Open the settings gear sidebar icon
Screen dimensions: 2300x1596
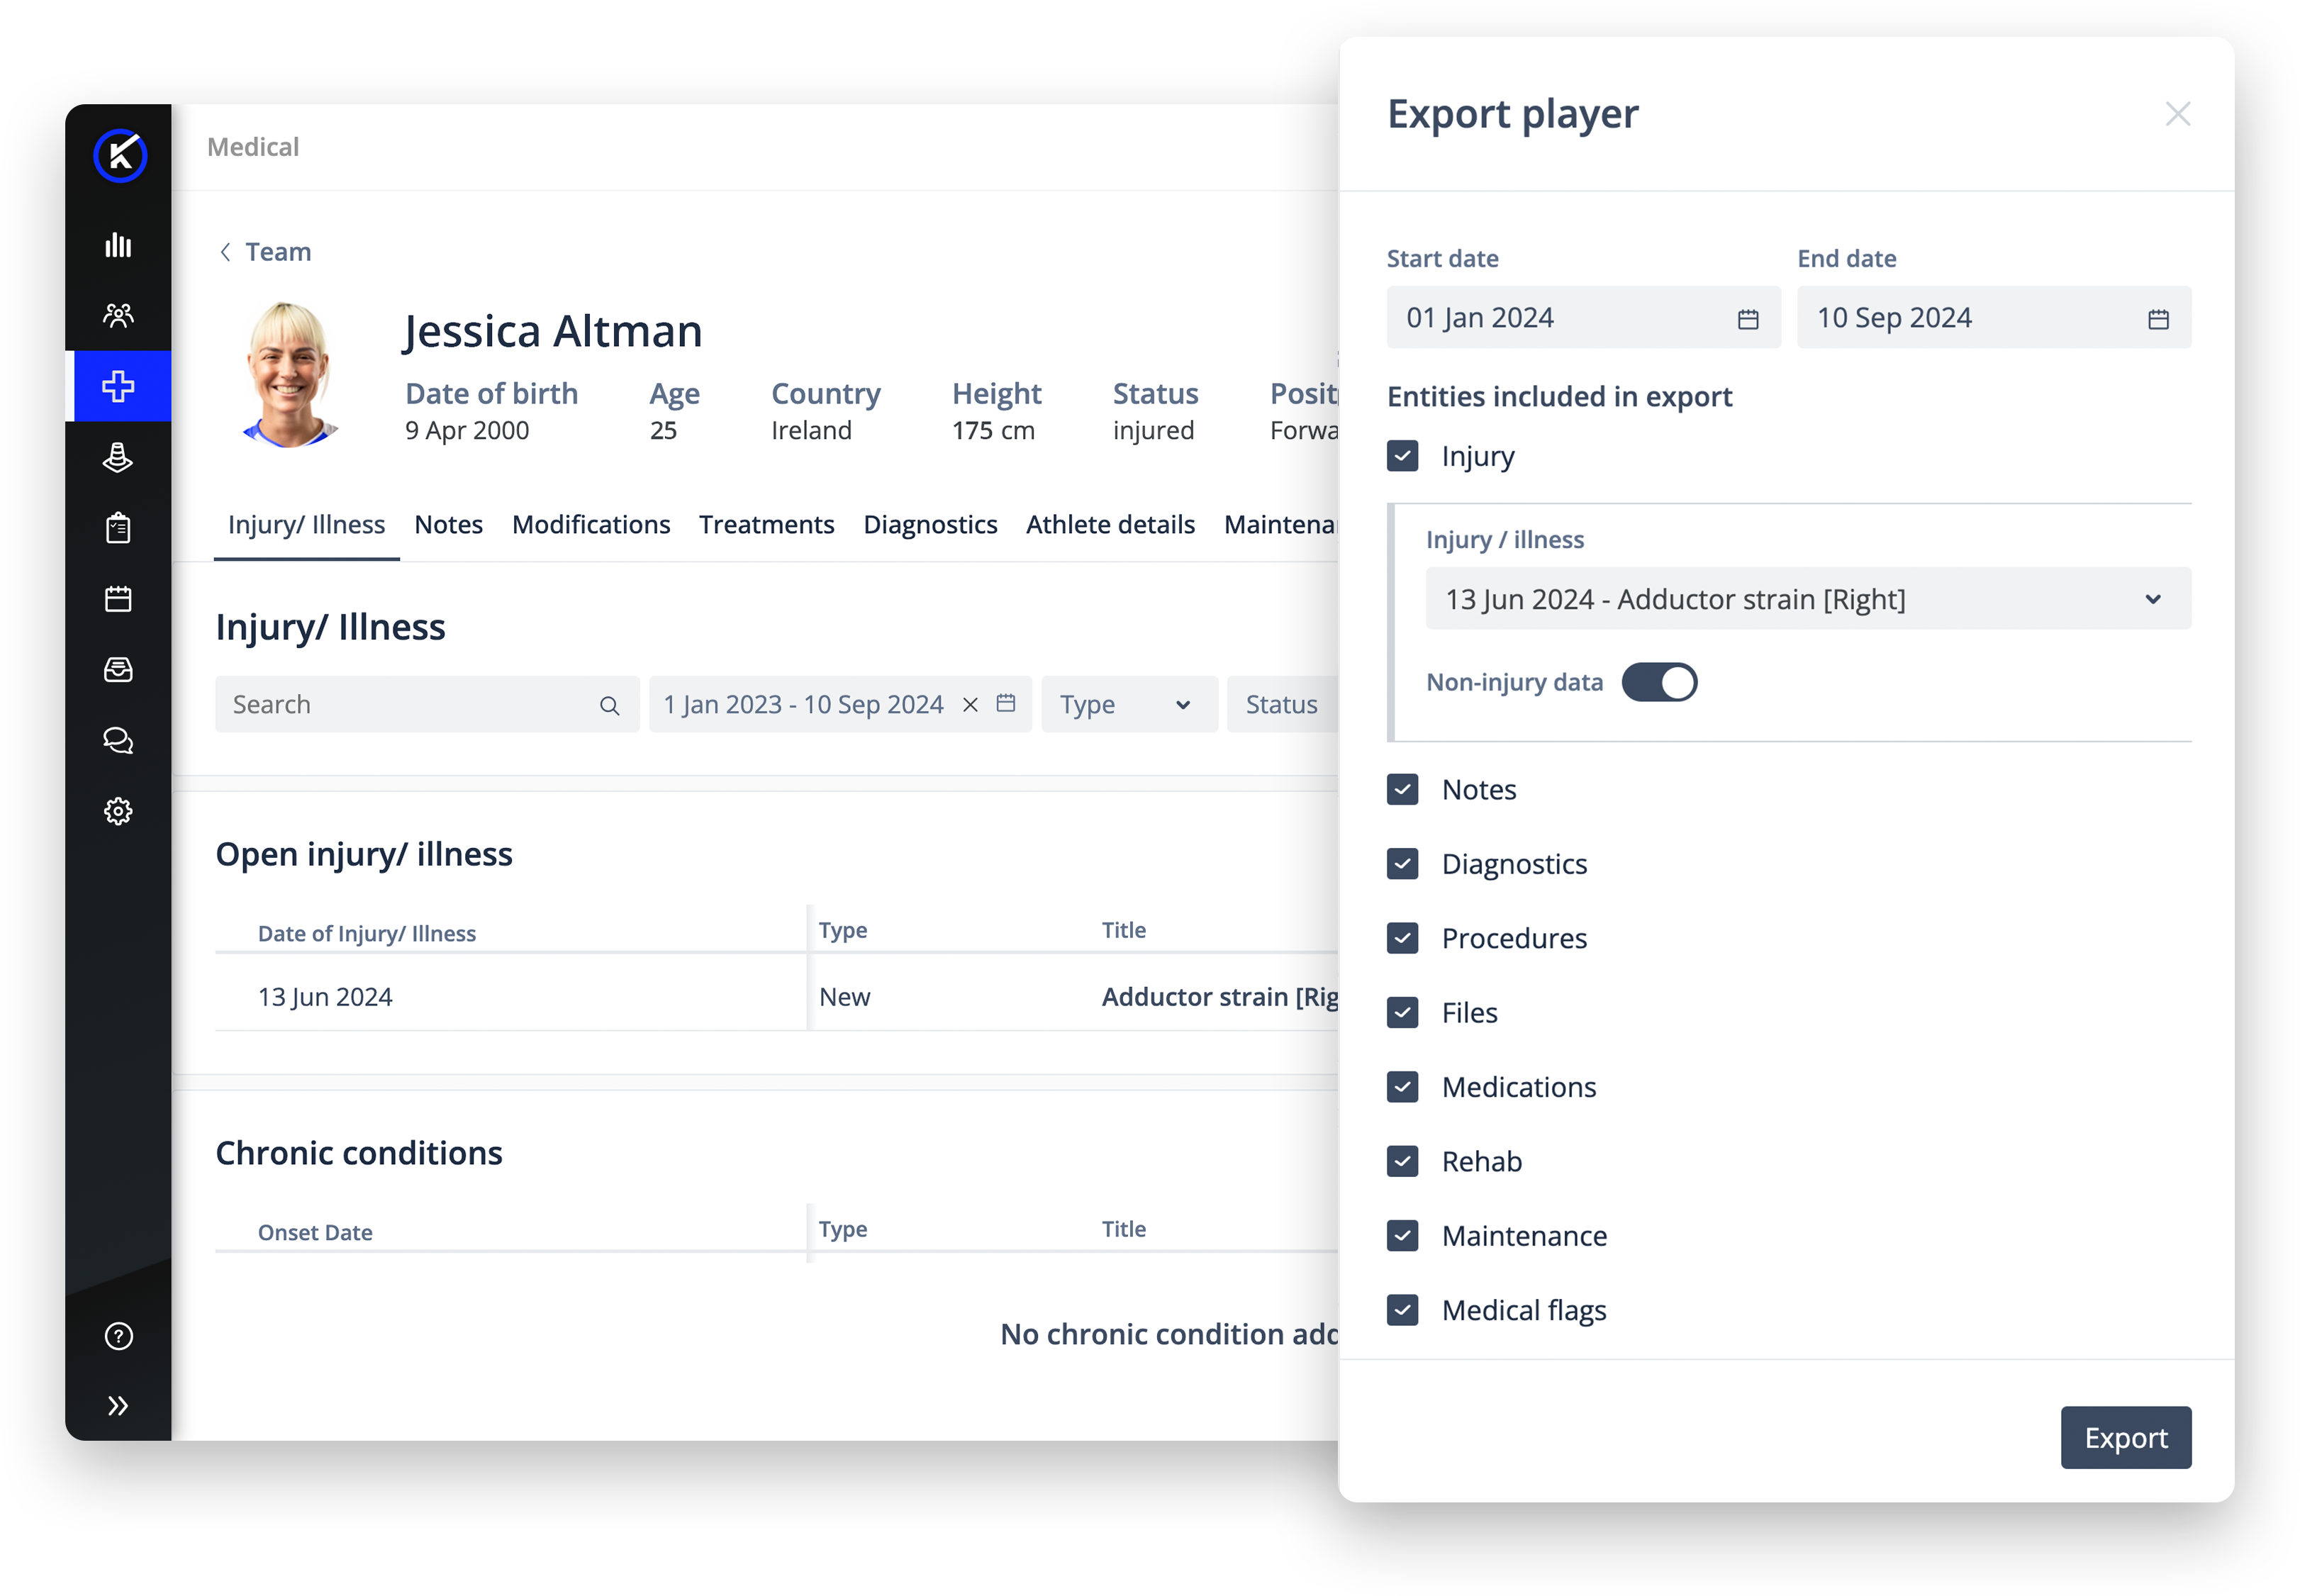pyautogui.click(x=118, y=811)
